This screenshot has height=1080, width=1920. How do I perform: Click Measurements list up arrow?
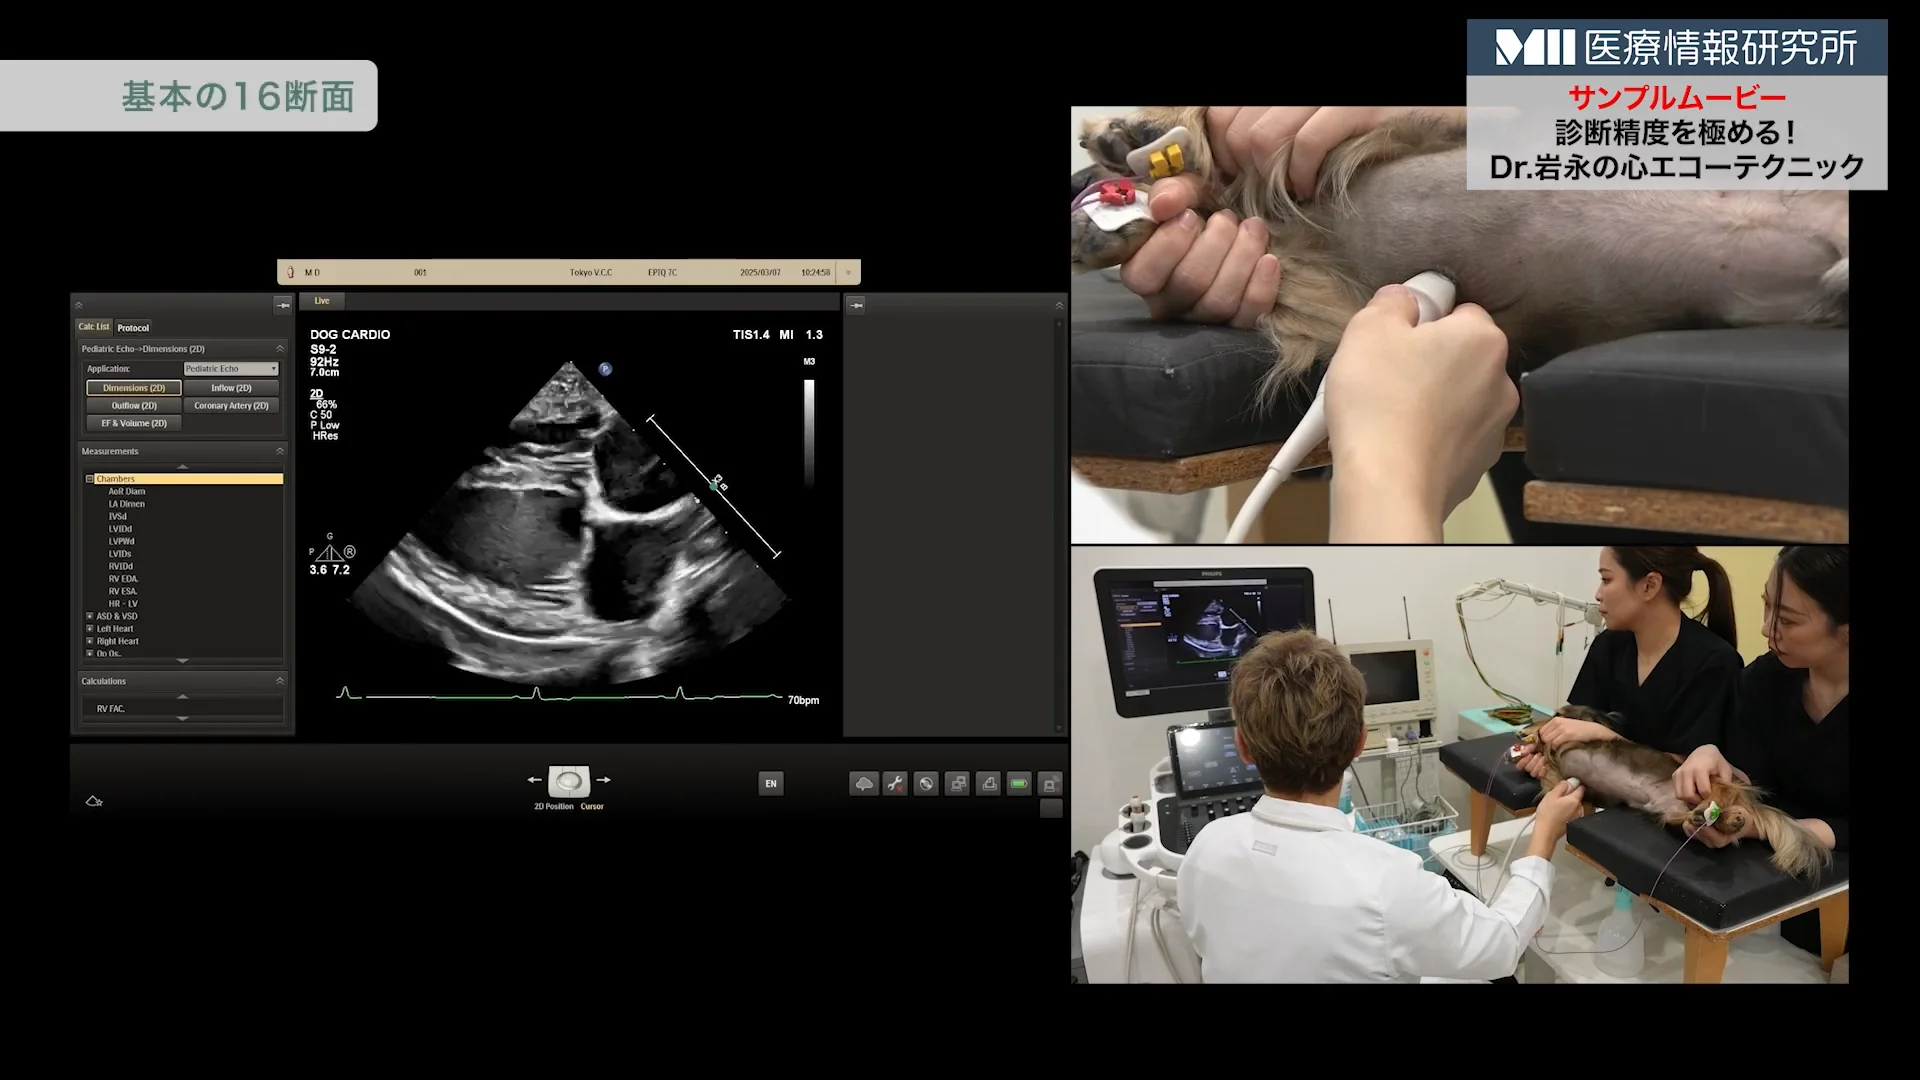point(182,467)
